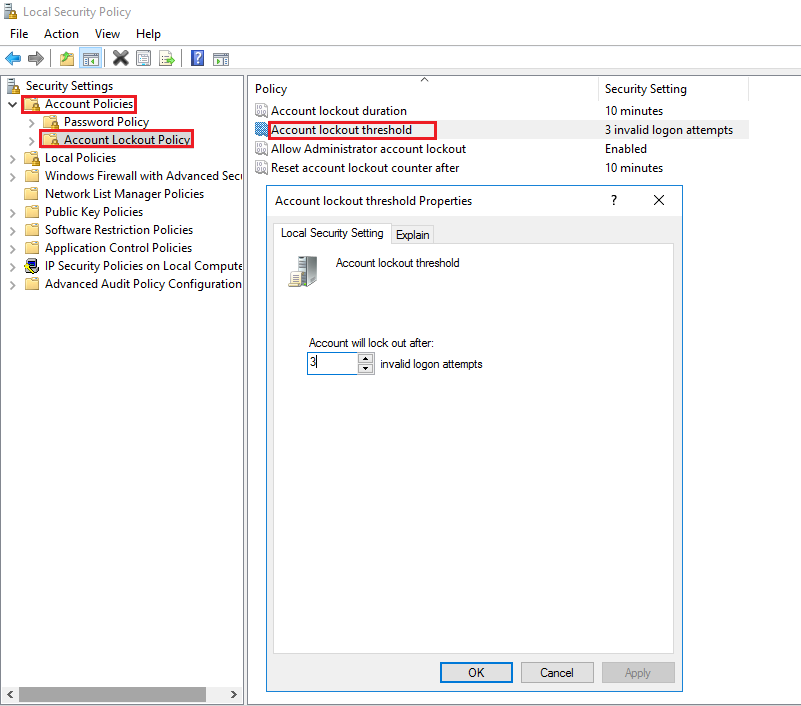Select the Account Policies tree item
Screen dimensions: 801x706
point(89,104)
